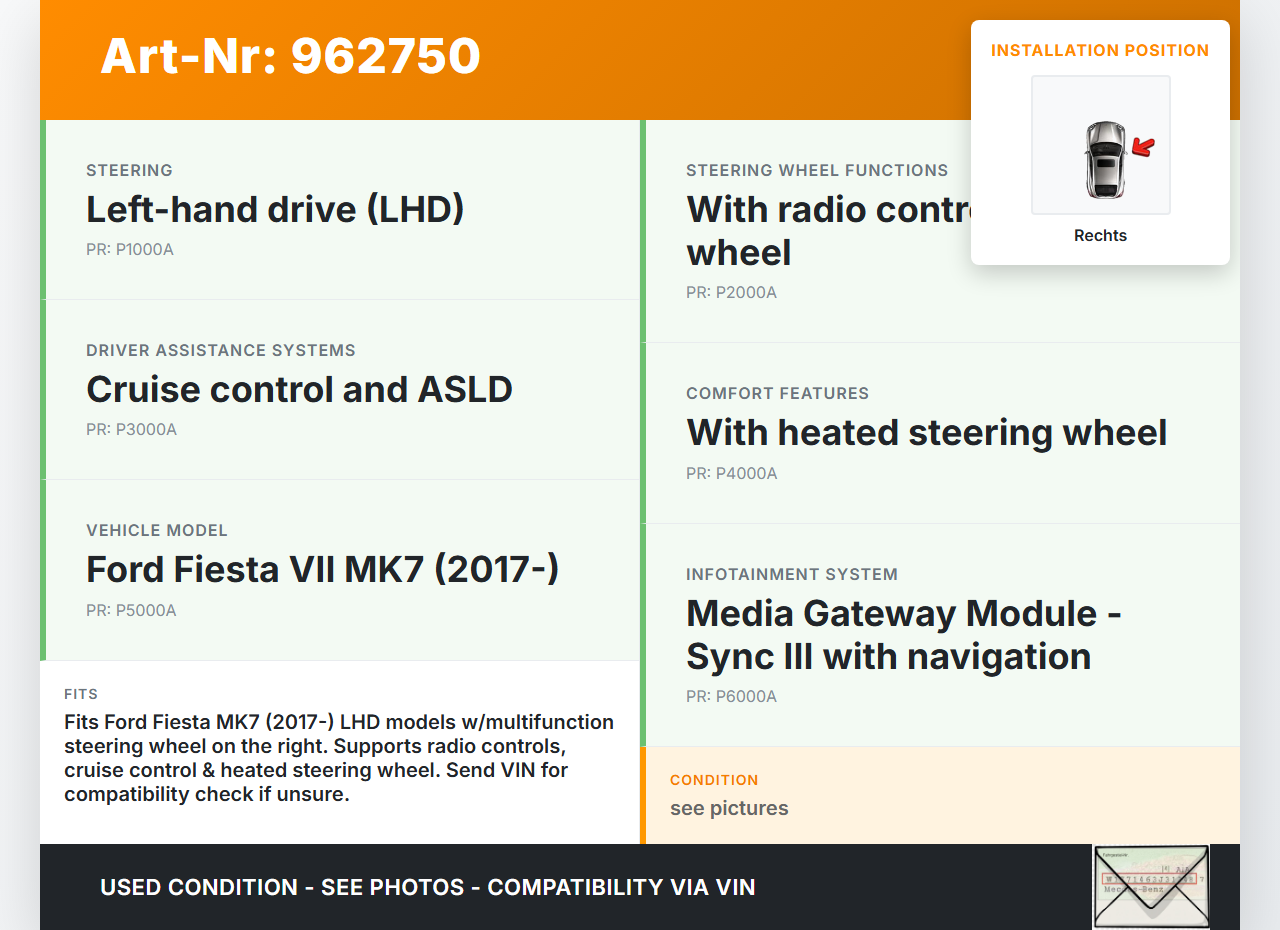The image size is (1280, 930).
Task: Click the "COMFORT FEATURES" label
Action: pos(778,393)
